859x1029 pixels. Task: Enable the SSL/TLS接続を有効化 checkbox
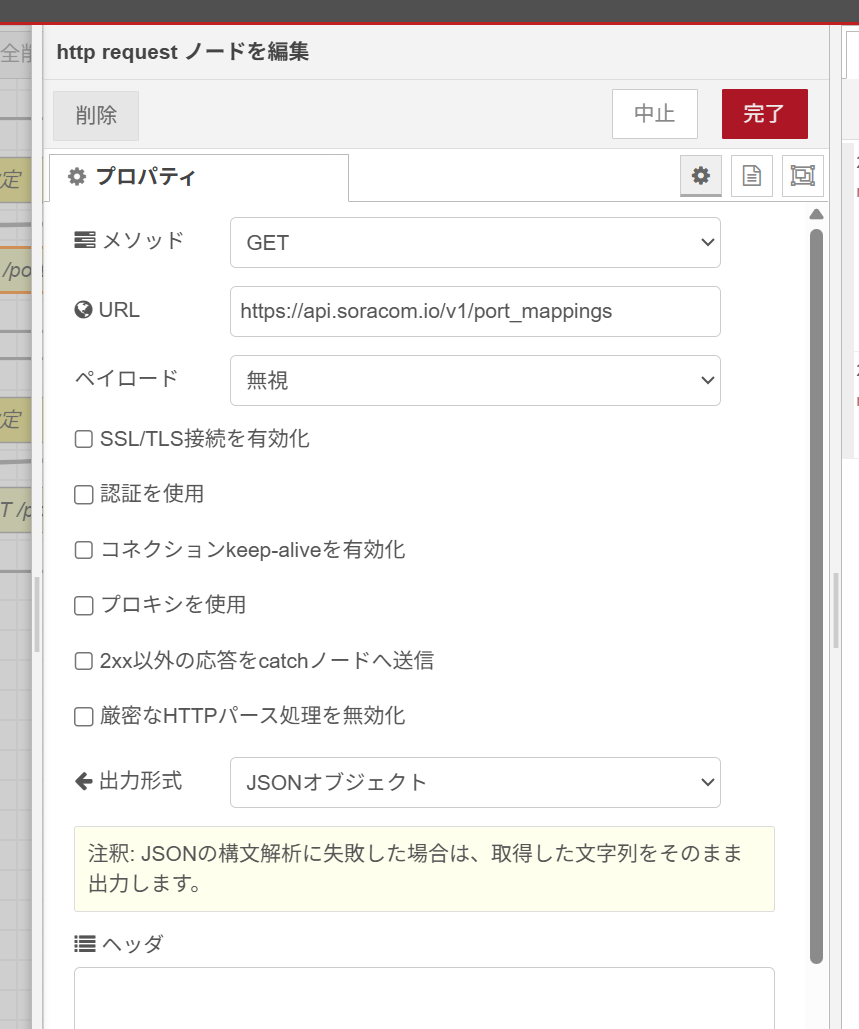tap(84, 438)
